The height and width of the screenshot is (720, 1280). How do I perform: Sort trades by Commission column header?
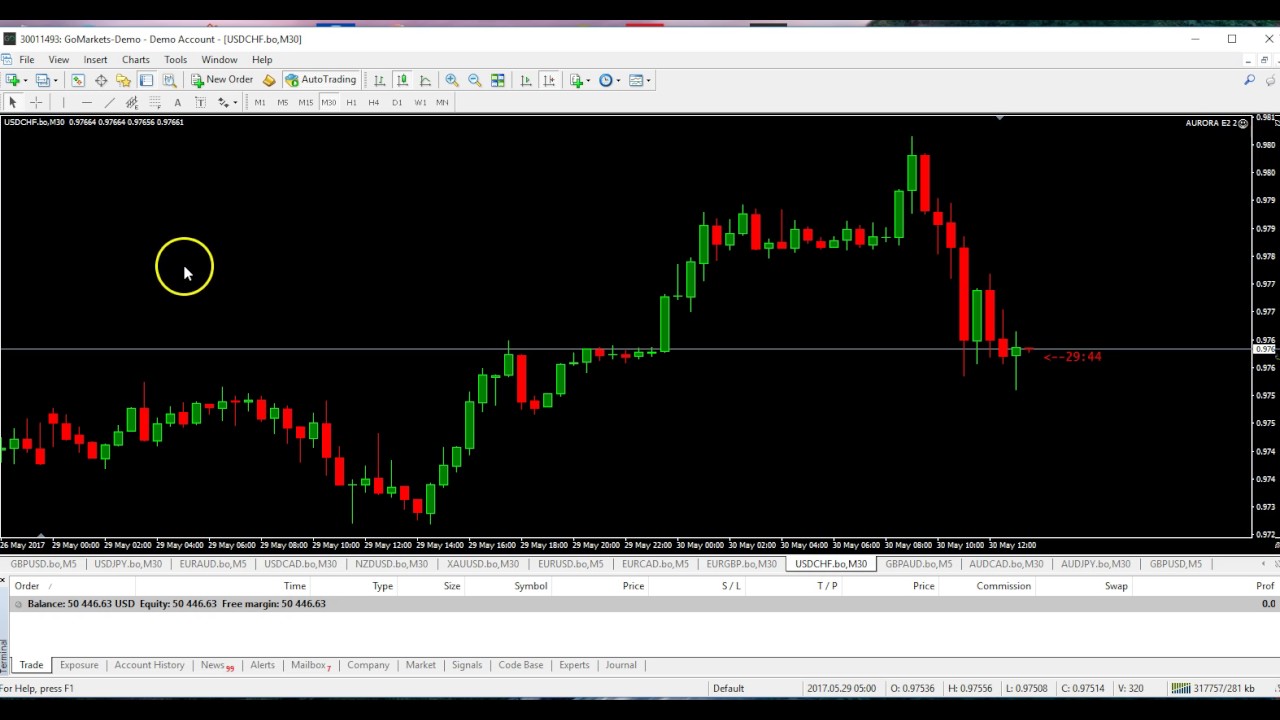click(1003, 586)
